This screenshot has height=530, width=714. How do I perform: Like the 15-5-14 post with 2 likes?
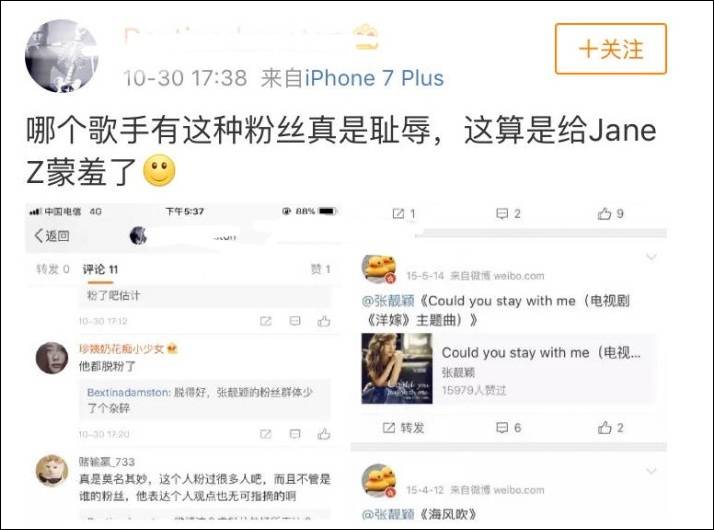(x=611, y=428)
